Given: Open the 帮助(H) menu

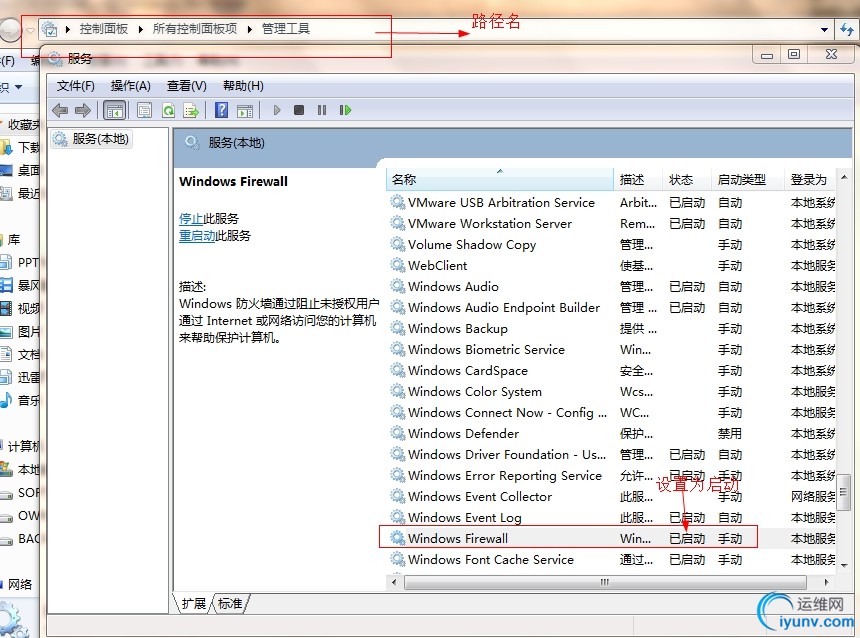Looking at the screenshot, I should pos(243,86).
